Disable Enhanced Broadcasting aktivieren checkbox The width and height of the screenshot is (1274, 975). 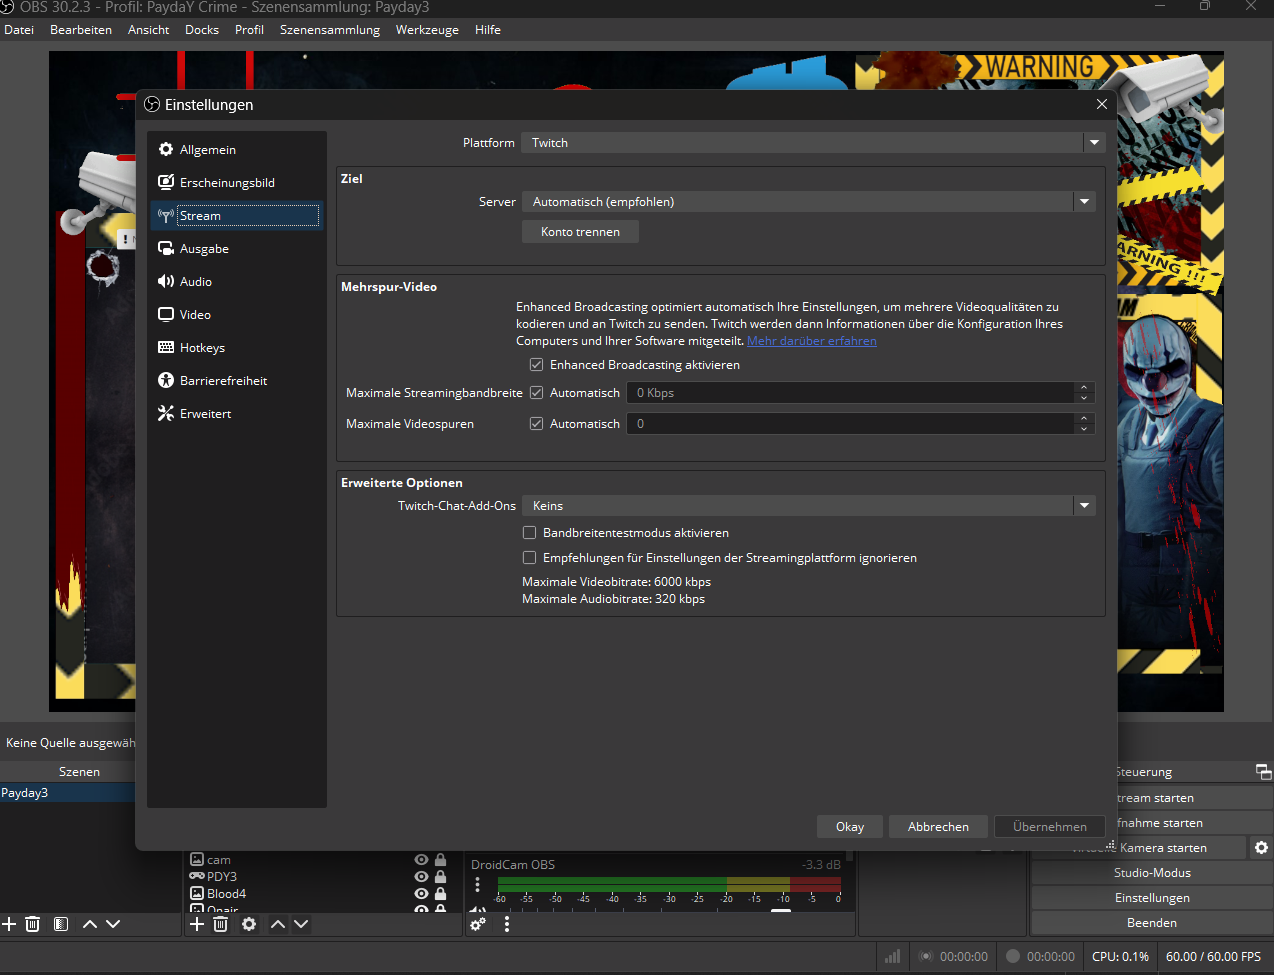[x=537, y=365]
